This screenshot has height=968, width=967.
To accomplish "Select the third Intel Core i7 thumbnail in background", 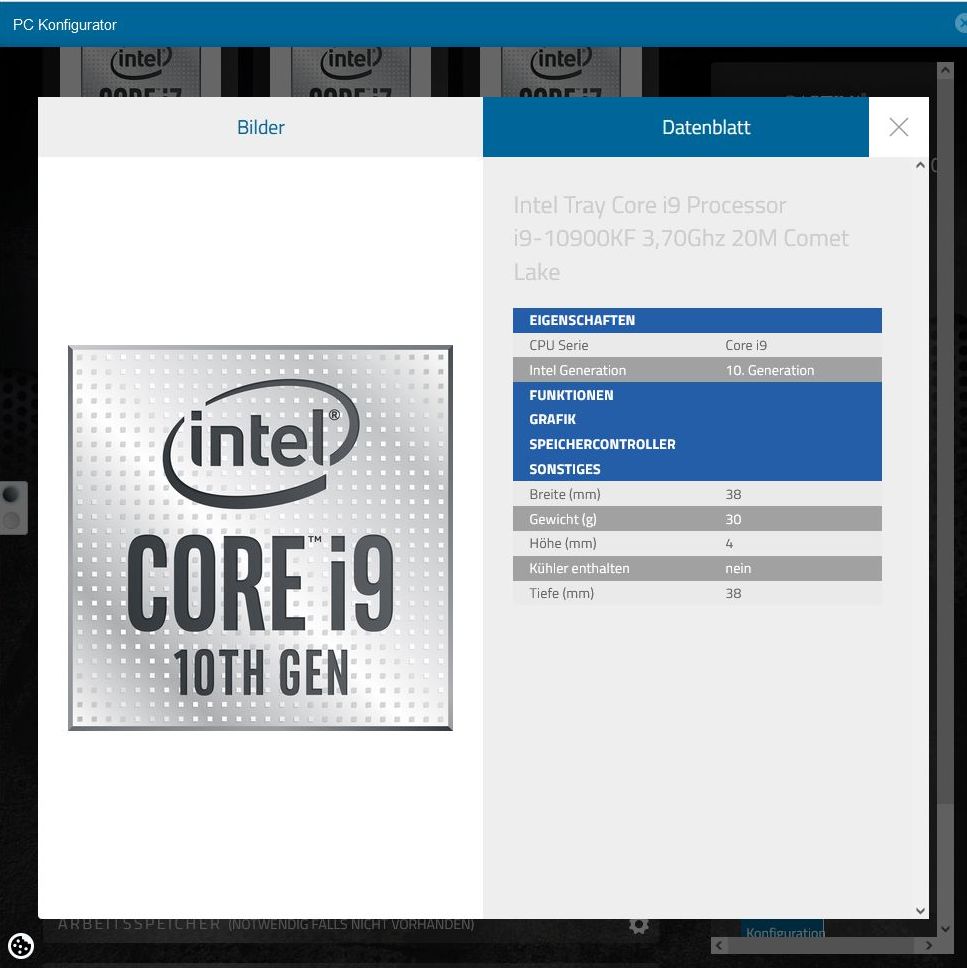I will pos(561,72).
